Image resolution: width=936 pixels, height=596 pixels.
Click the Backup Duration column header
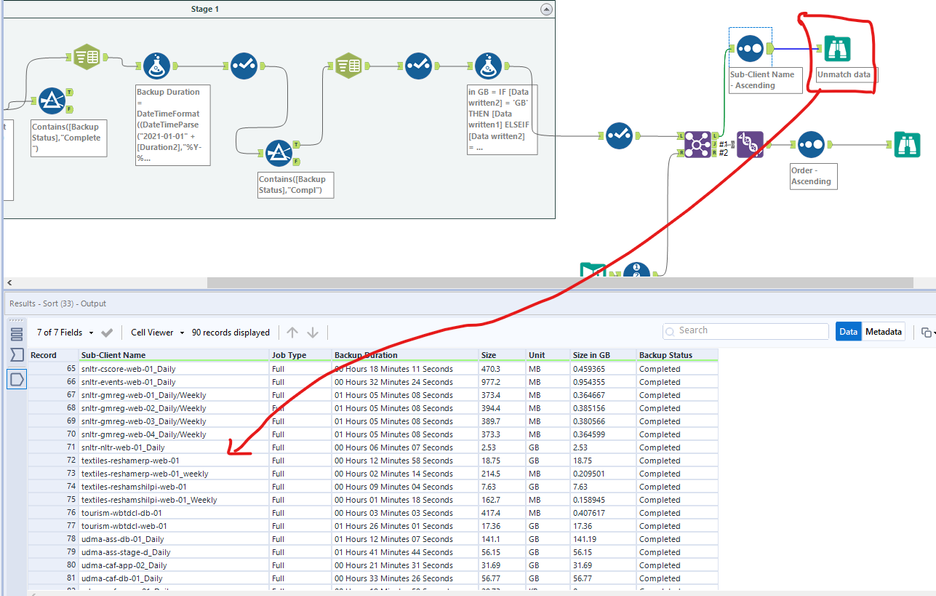(x=405, y=355)
